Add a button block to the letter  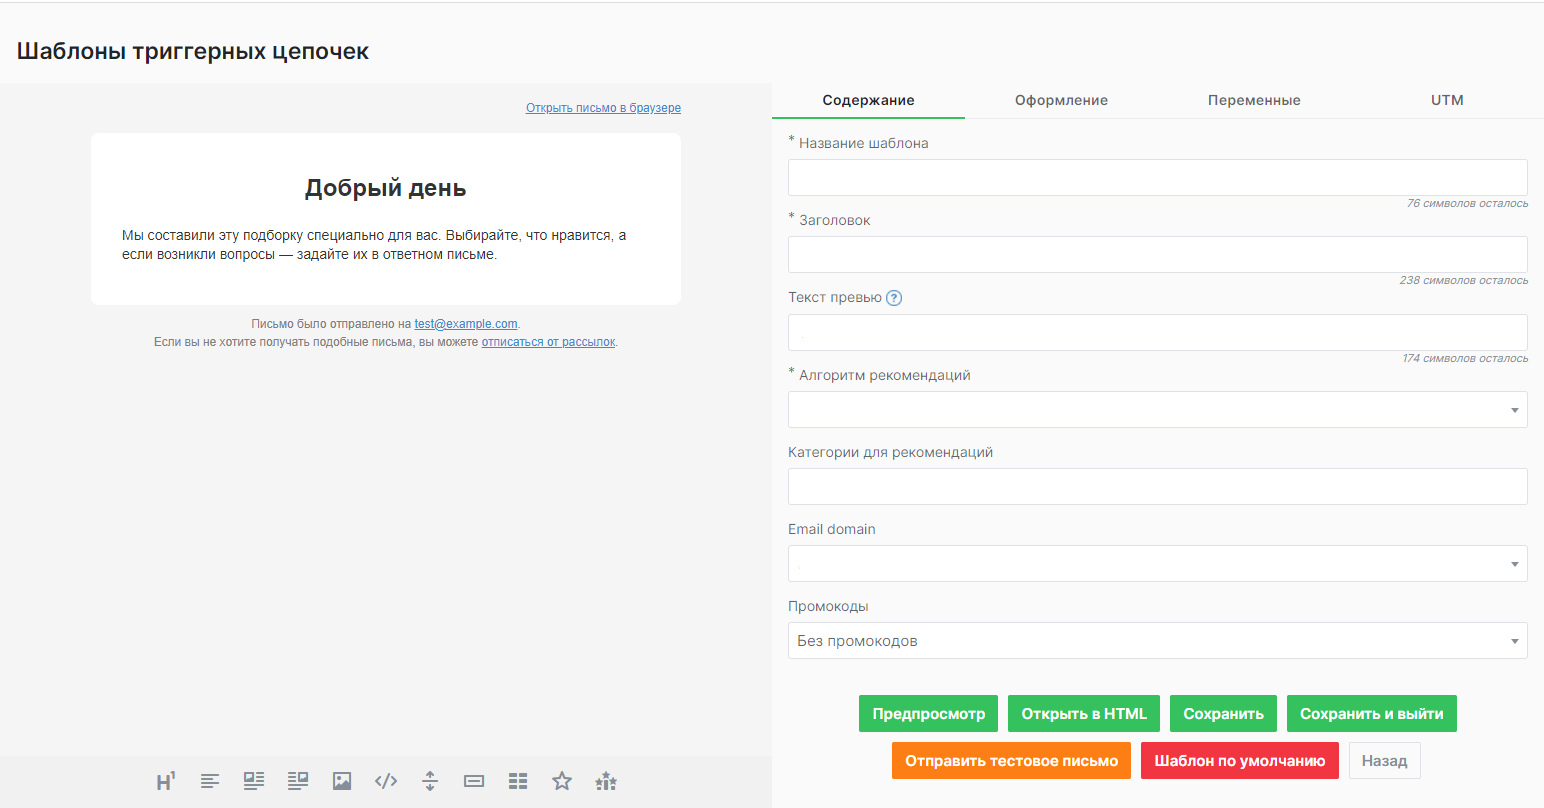point(473,781)
